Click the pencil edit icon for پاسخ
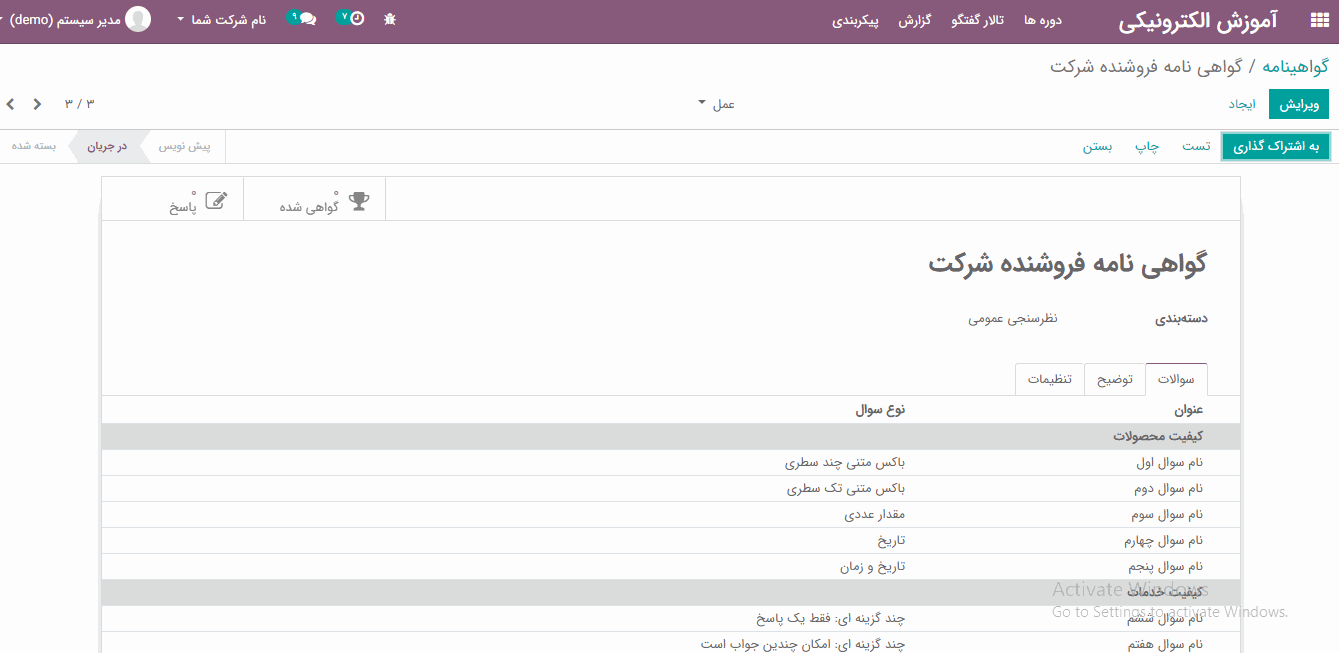The width and height of the screenshot is (1339, 653). click(216, 201)
